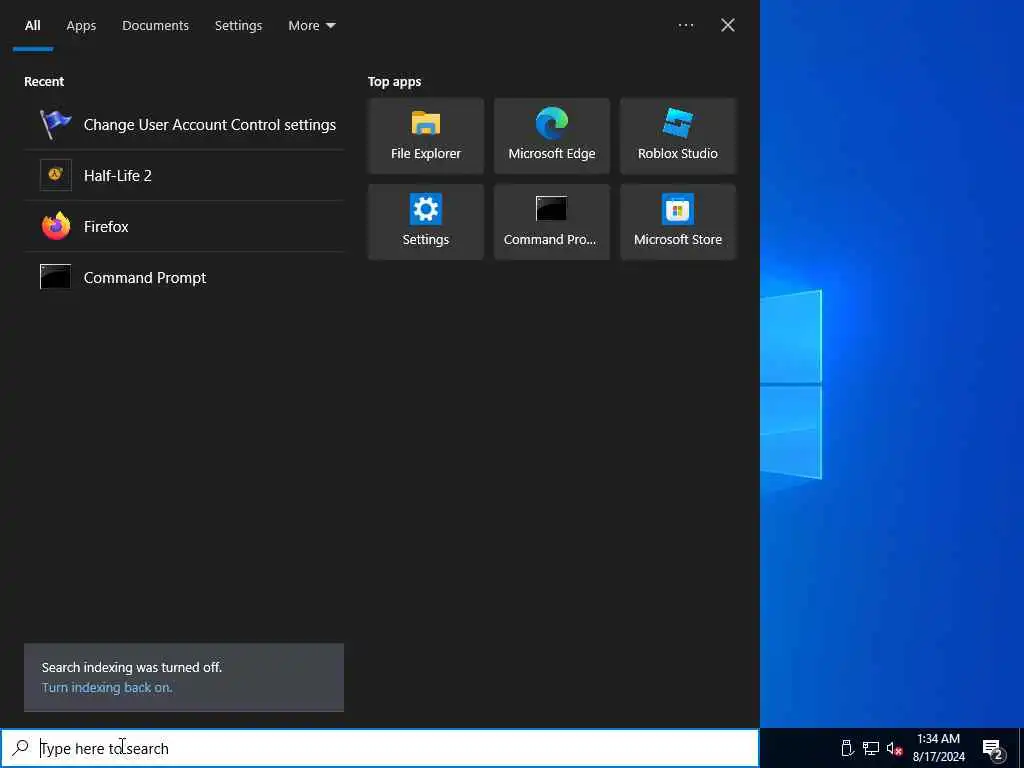Screen dimensions: 1024x768
Task: Open File Explorer from Top apps
Action: pos(426,136)
